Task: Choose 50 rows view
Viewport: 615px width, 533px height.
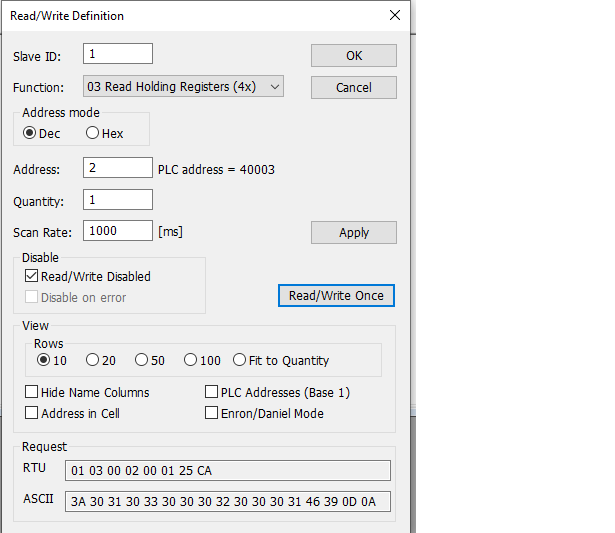Action: point(142,360)
